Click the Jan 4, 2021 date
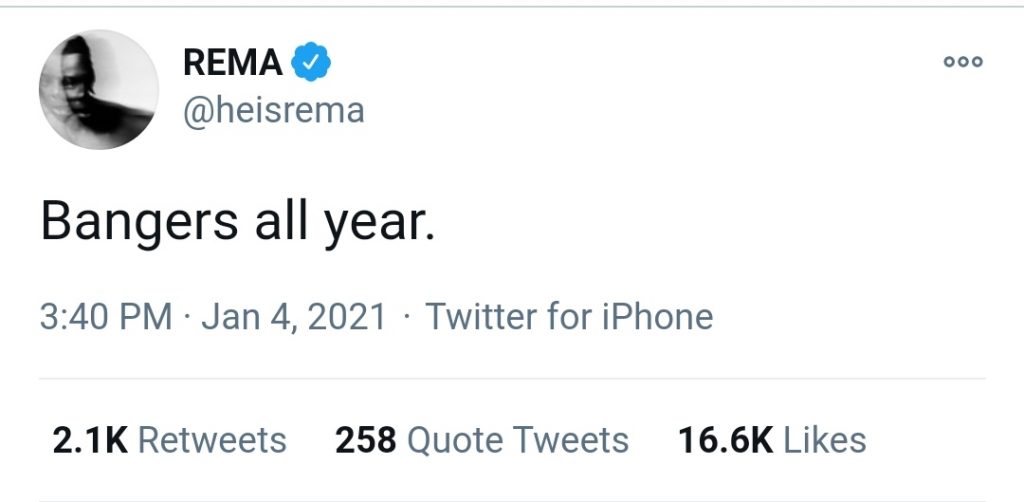 (x=294, y=317)
